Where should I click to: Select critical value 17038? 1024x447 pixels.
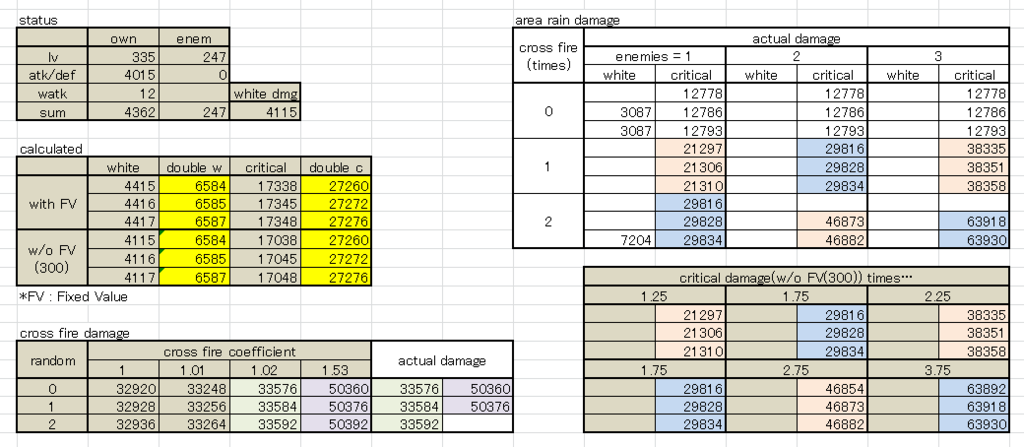click(264, 240)
